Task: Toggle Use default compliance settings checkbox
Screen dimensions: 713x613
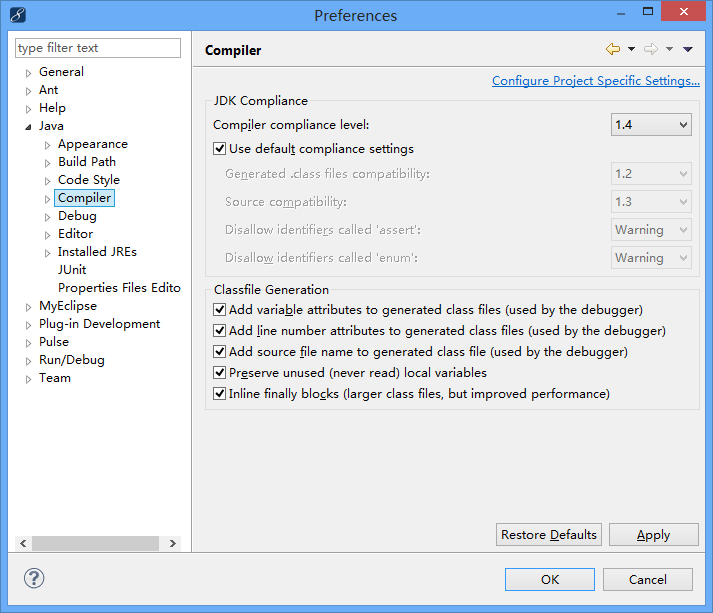Action: click(x=220, y=149)
